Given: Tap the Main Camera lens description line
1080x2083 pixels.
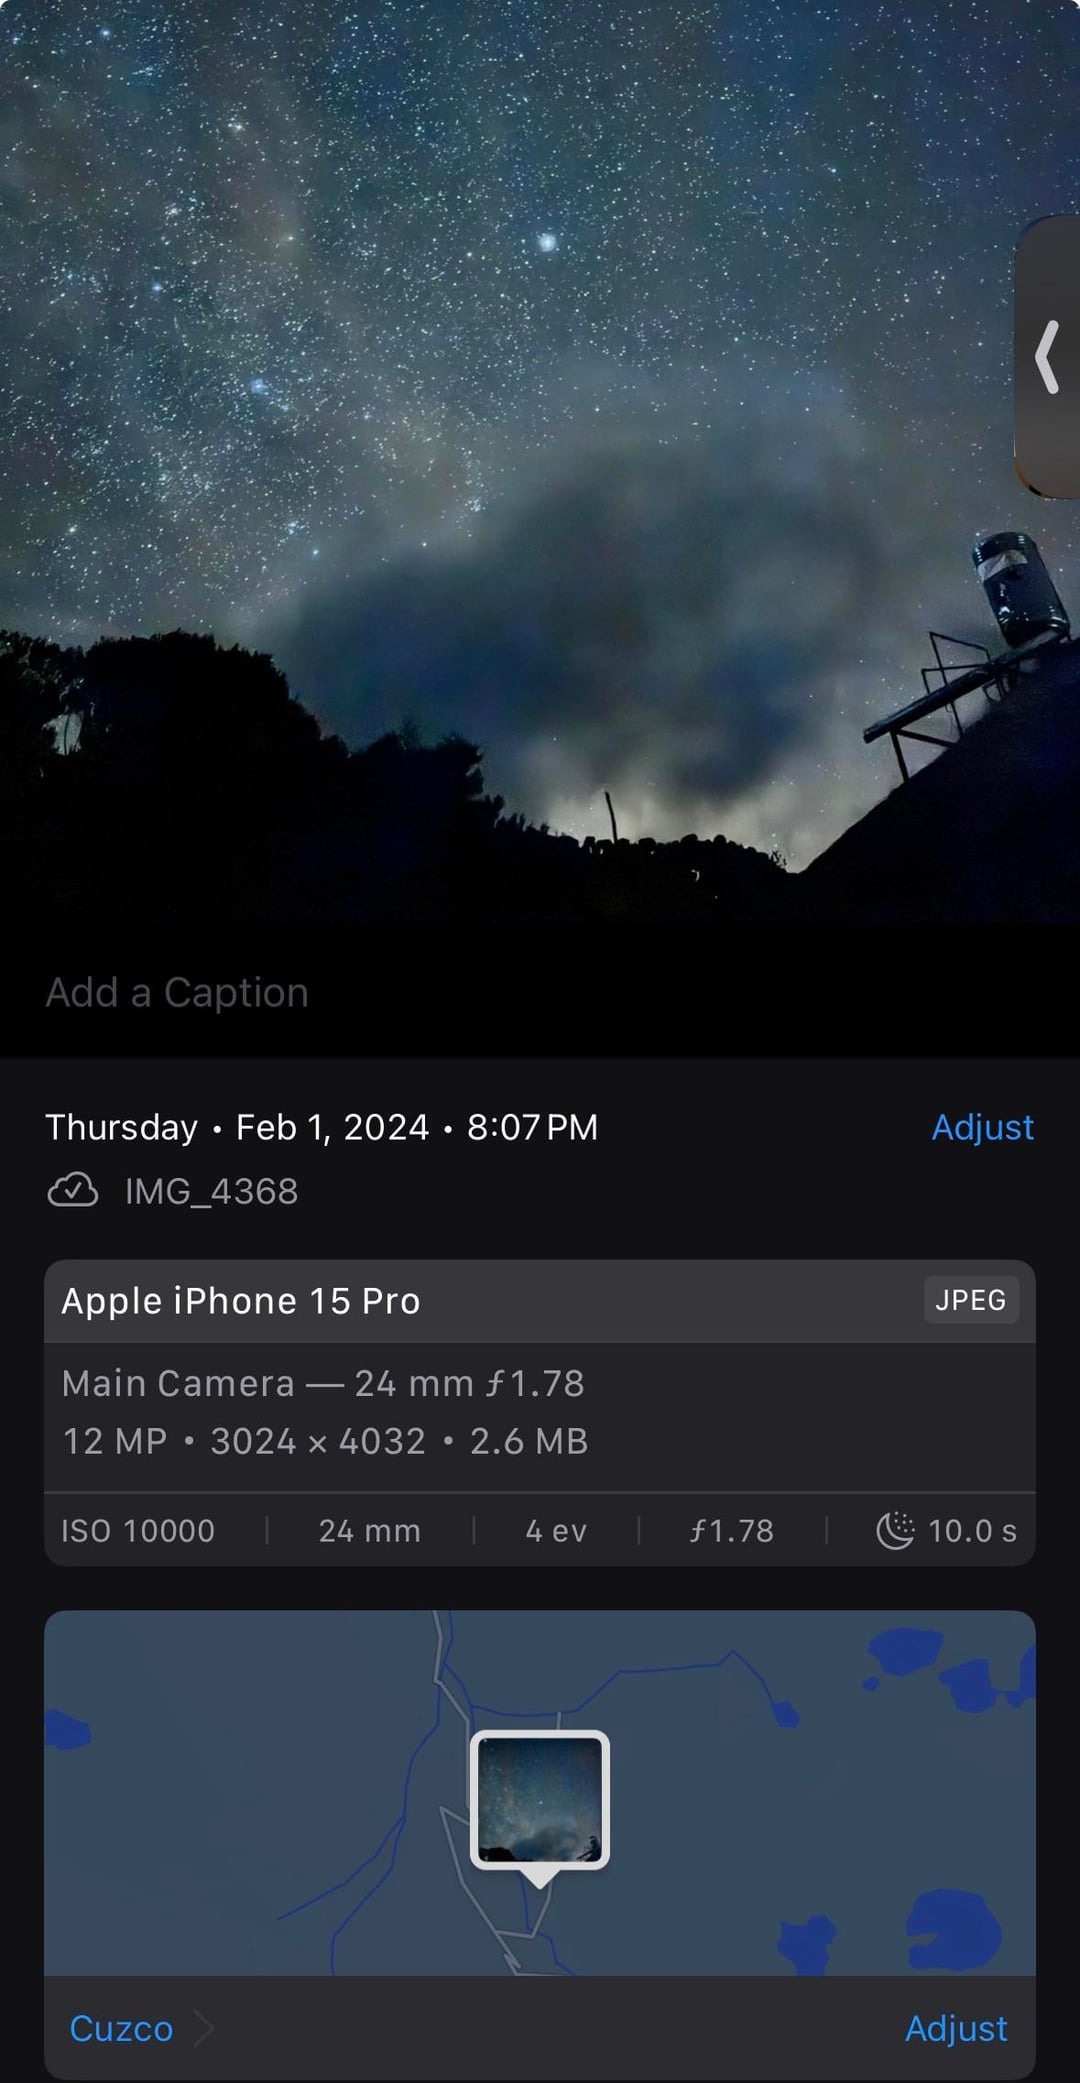Looking at the screenshot, I should click(322, 1383).
